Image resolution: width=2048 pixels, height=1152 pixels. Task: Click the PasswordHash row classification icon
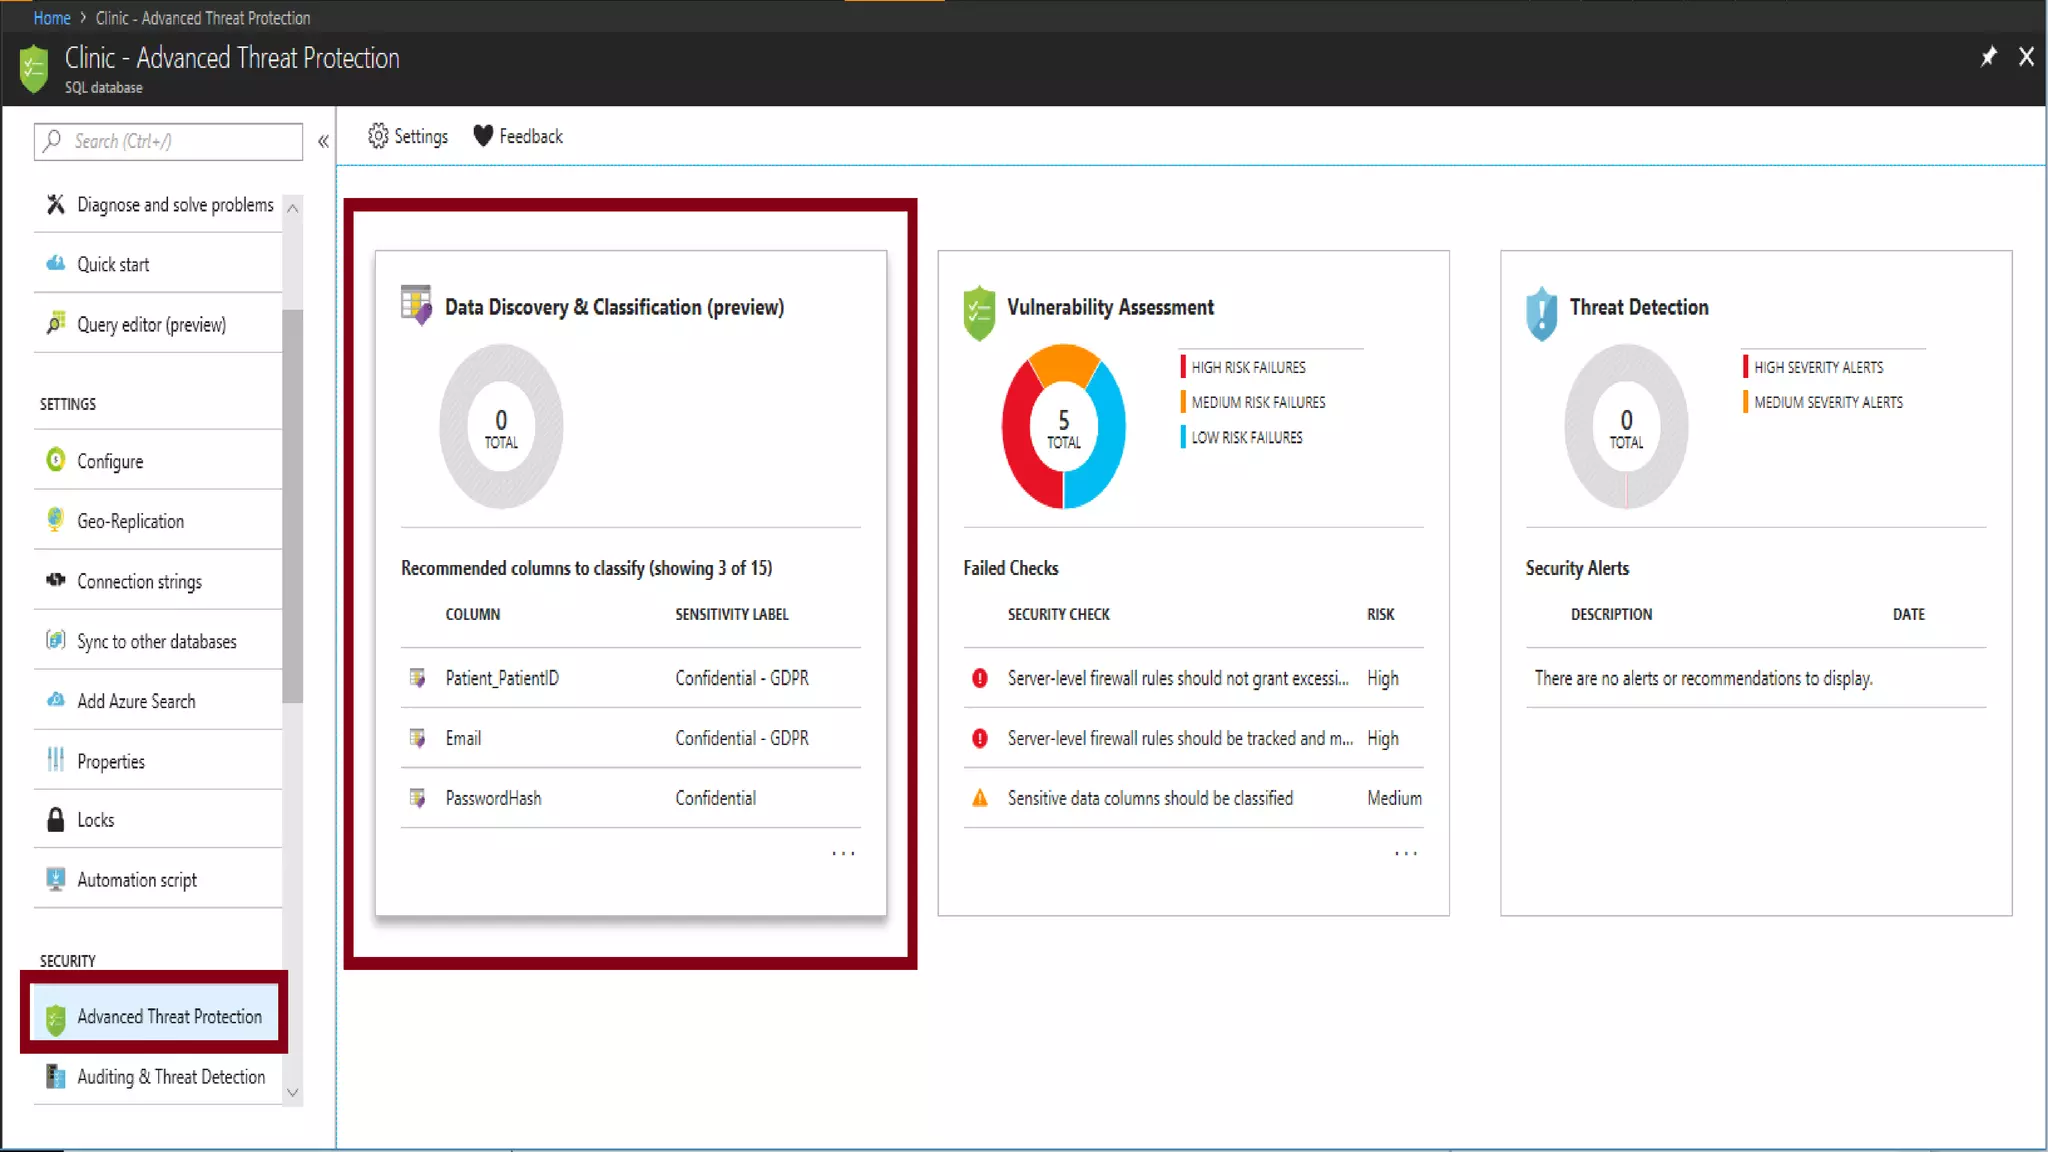(x=417, y=798)
